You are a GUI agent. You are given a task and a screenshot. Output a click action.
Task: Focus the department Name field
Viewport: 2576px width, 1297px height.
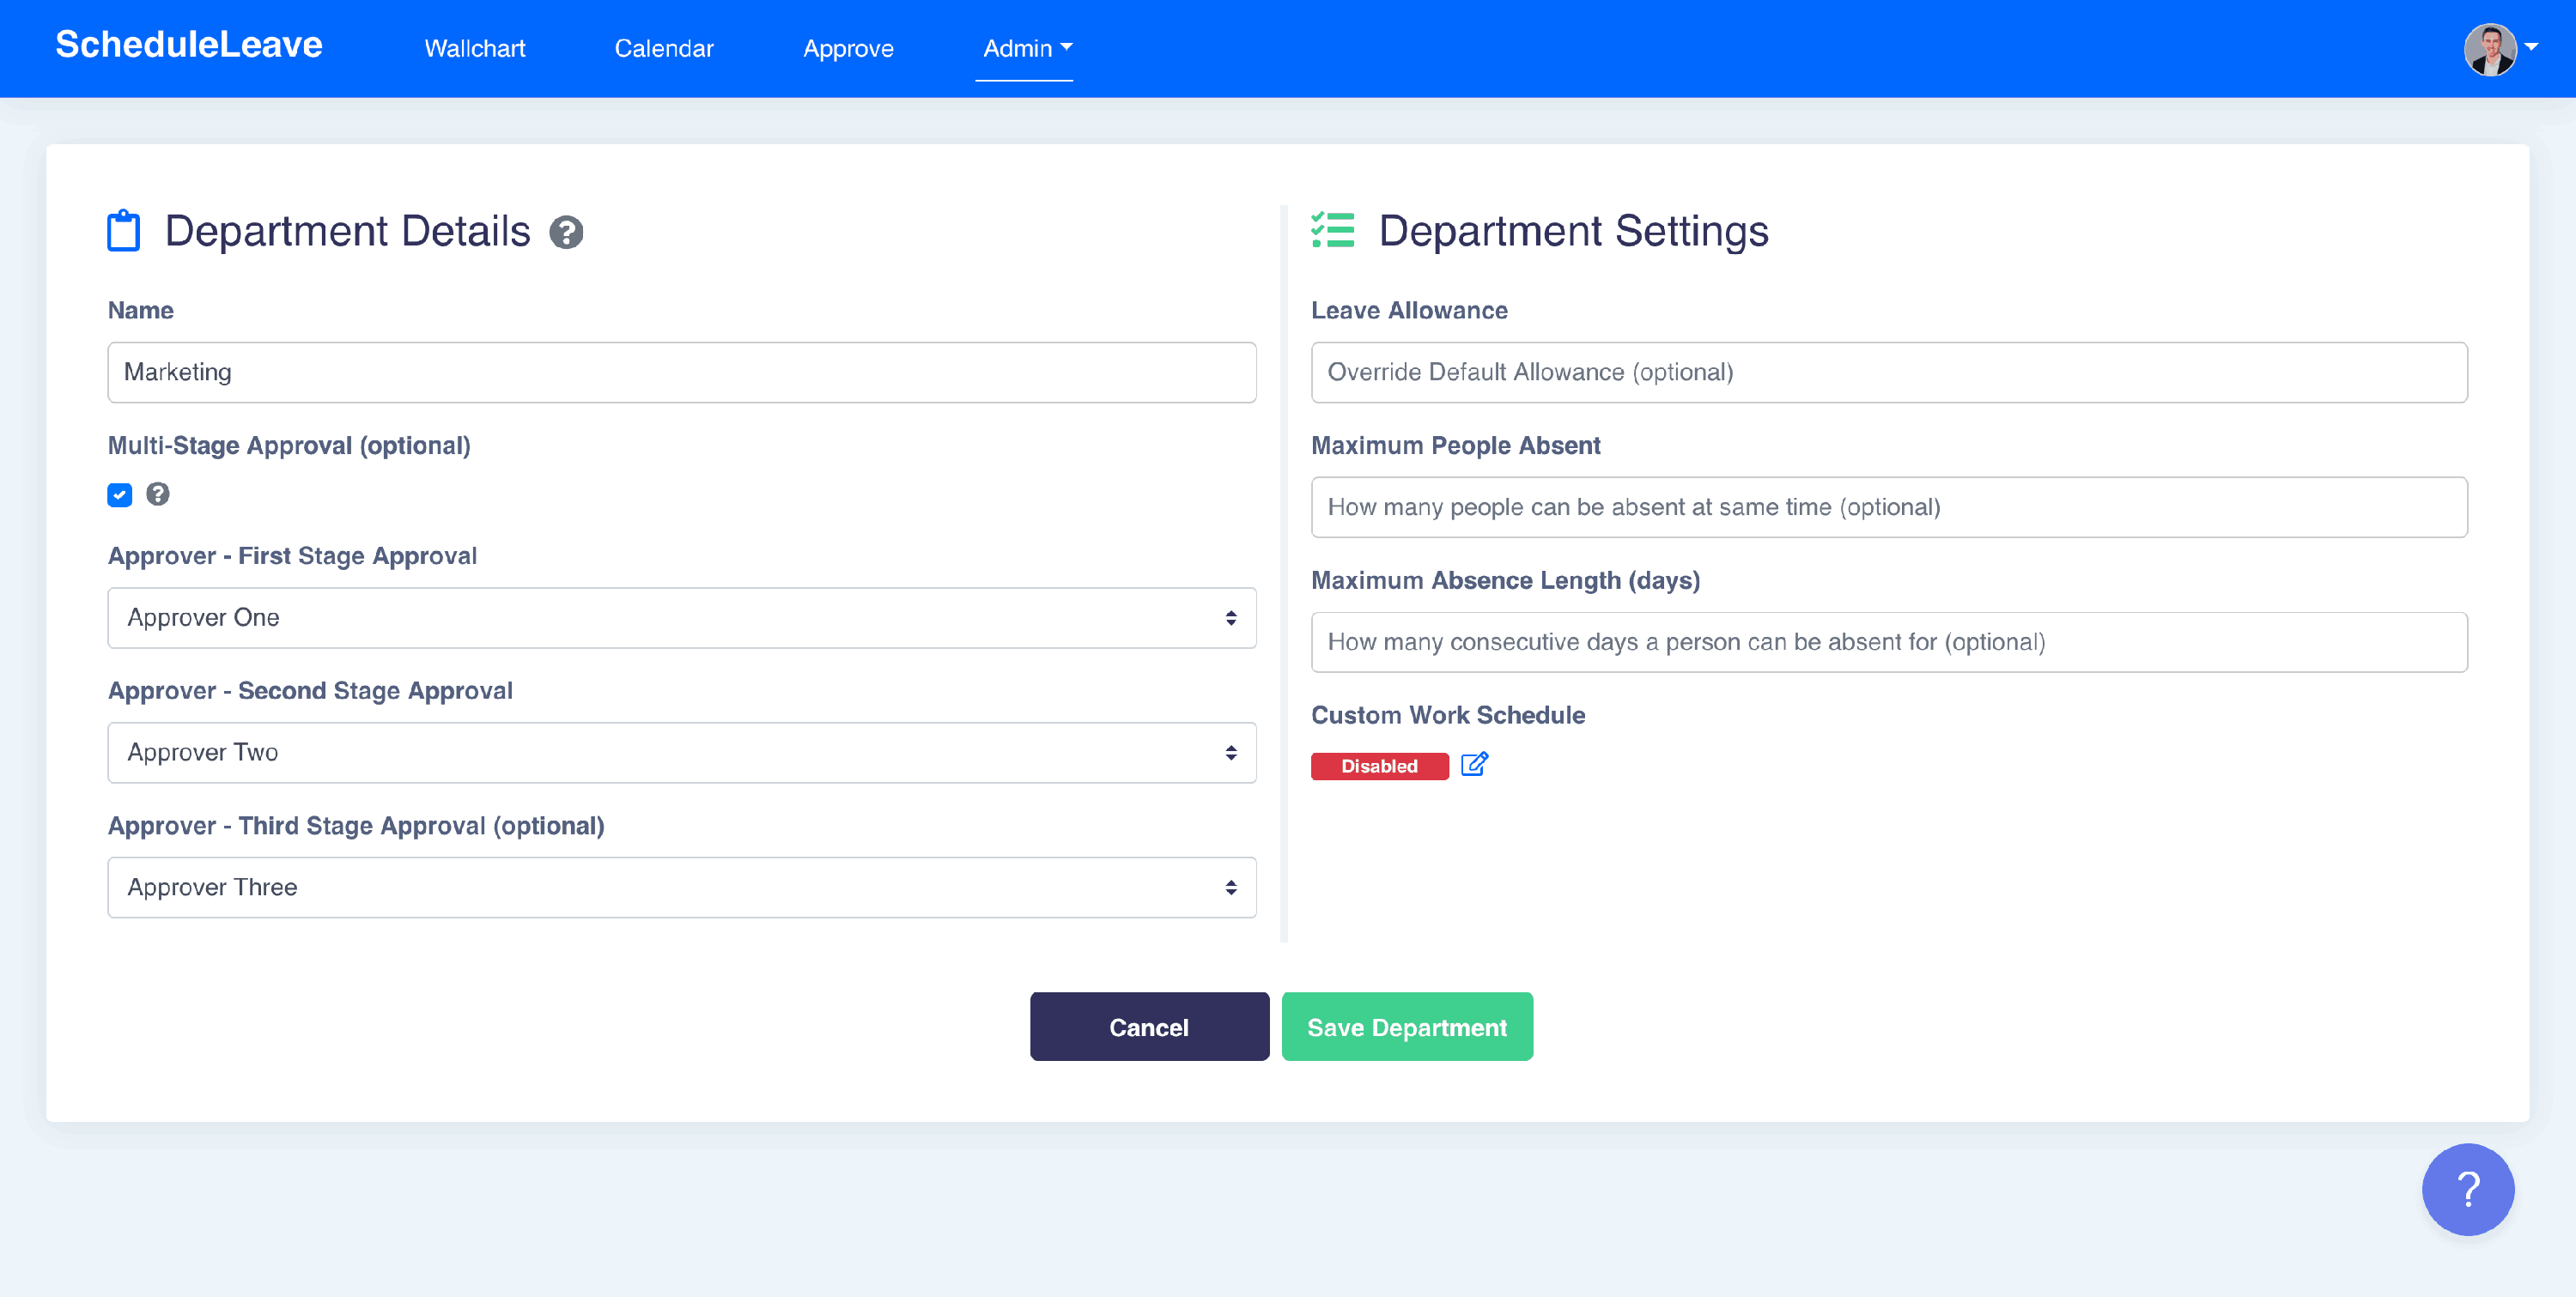[x=681, y=372]
